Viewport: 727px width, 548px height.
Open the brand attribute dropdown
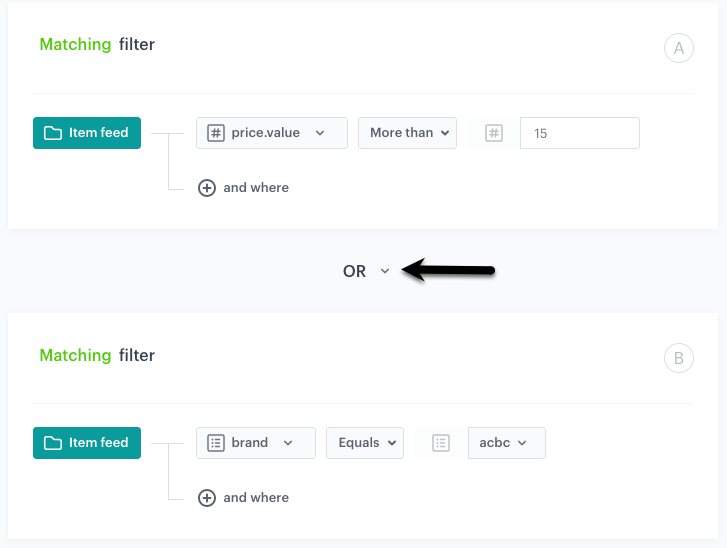coord(255,443)
